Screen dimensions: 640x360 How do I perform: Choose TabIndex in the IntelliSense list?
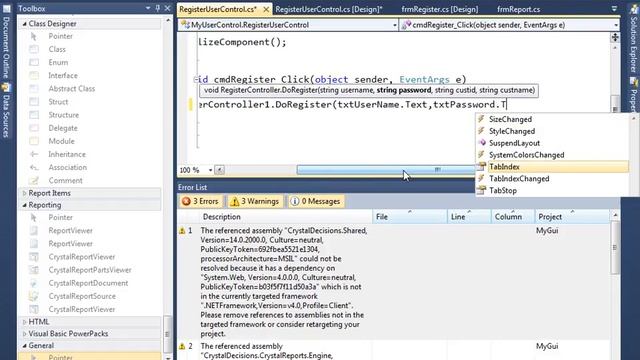(553, 167)
